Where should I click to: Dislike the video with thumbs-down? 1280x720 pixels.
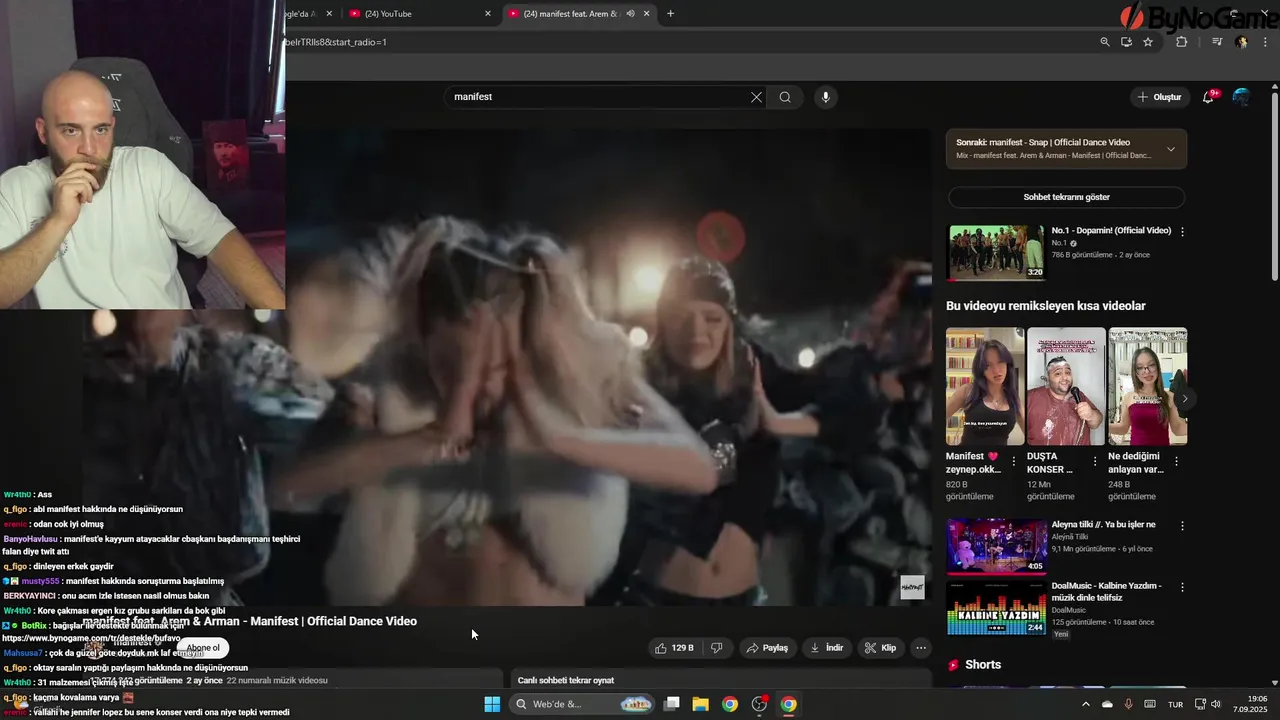pyautogui.click(x=717, y=648)
